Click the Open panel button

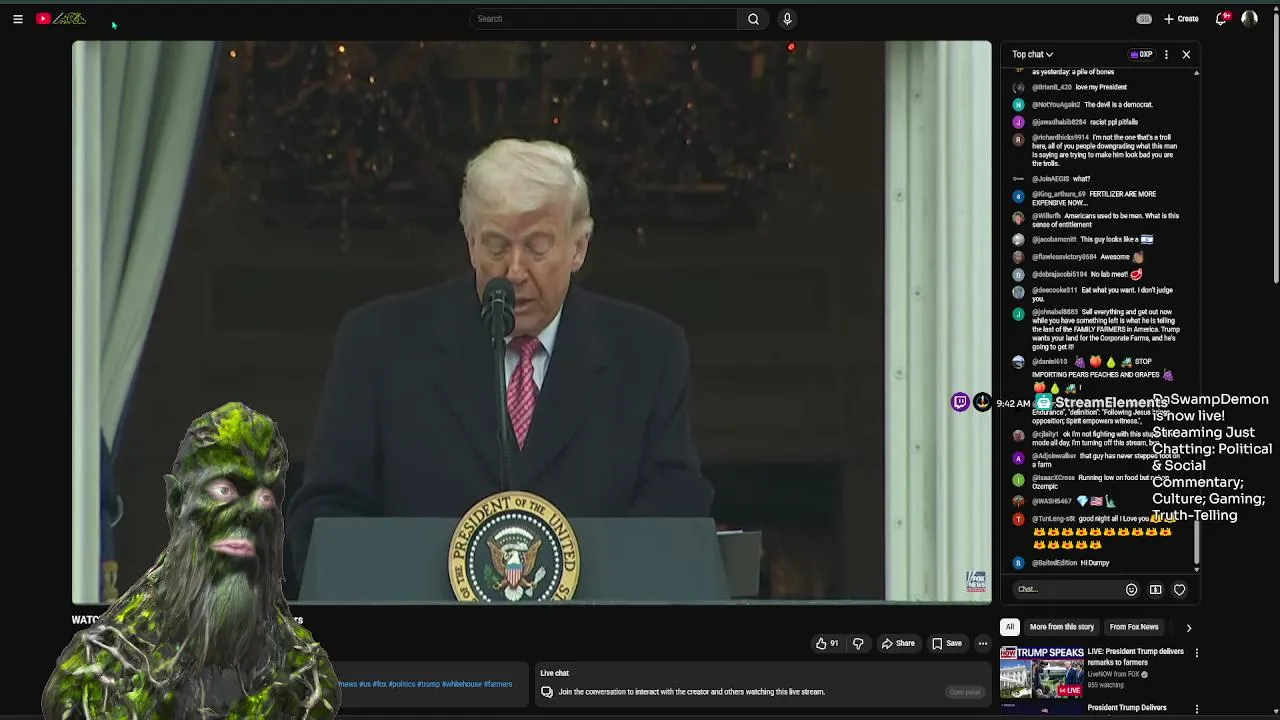click(965, 692)
